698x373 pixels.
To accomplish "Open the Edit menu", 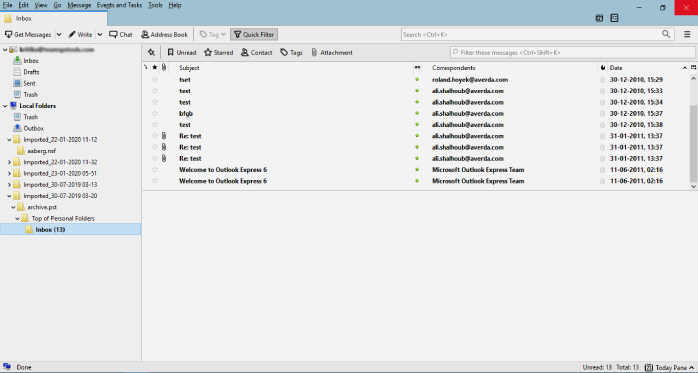I will [23, 5].
